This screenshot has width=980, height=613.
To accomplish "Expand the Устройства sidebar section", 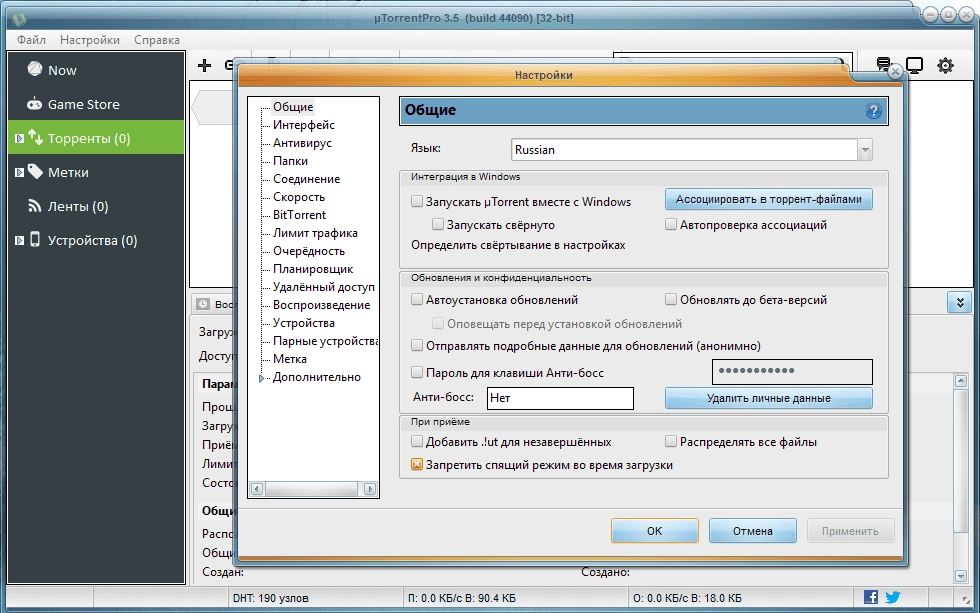I will click(x=19, y=240).
